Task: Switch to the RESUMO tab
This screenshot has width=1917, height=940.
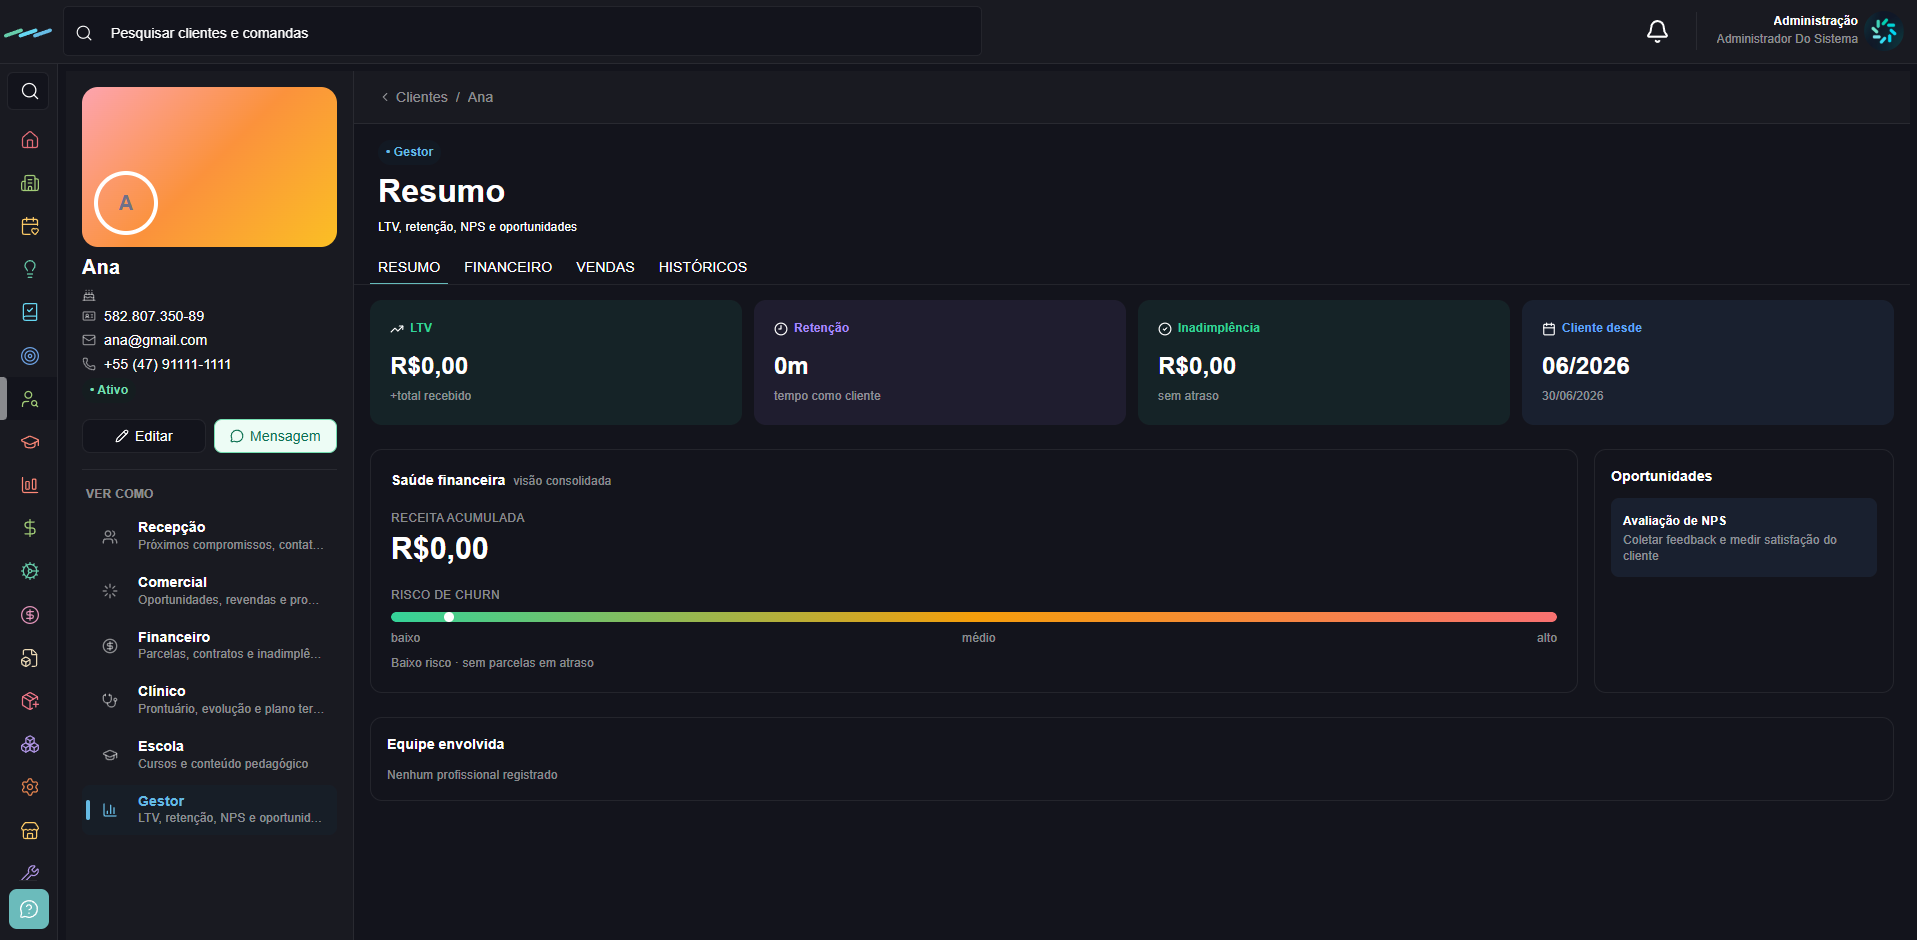Action: pos(409,267)
